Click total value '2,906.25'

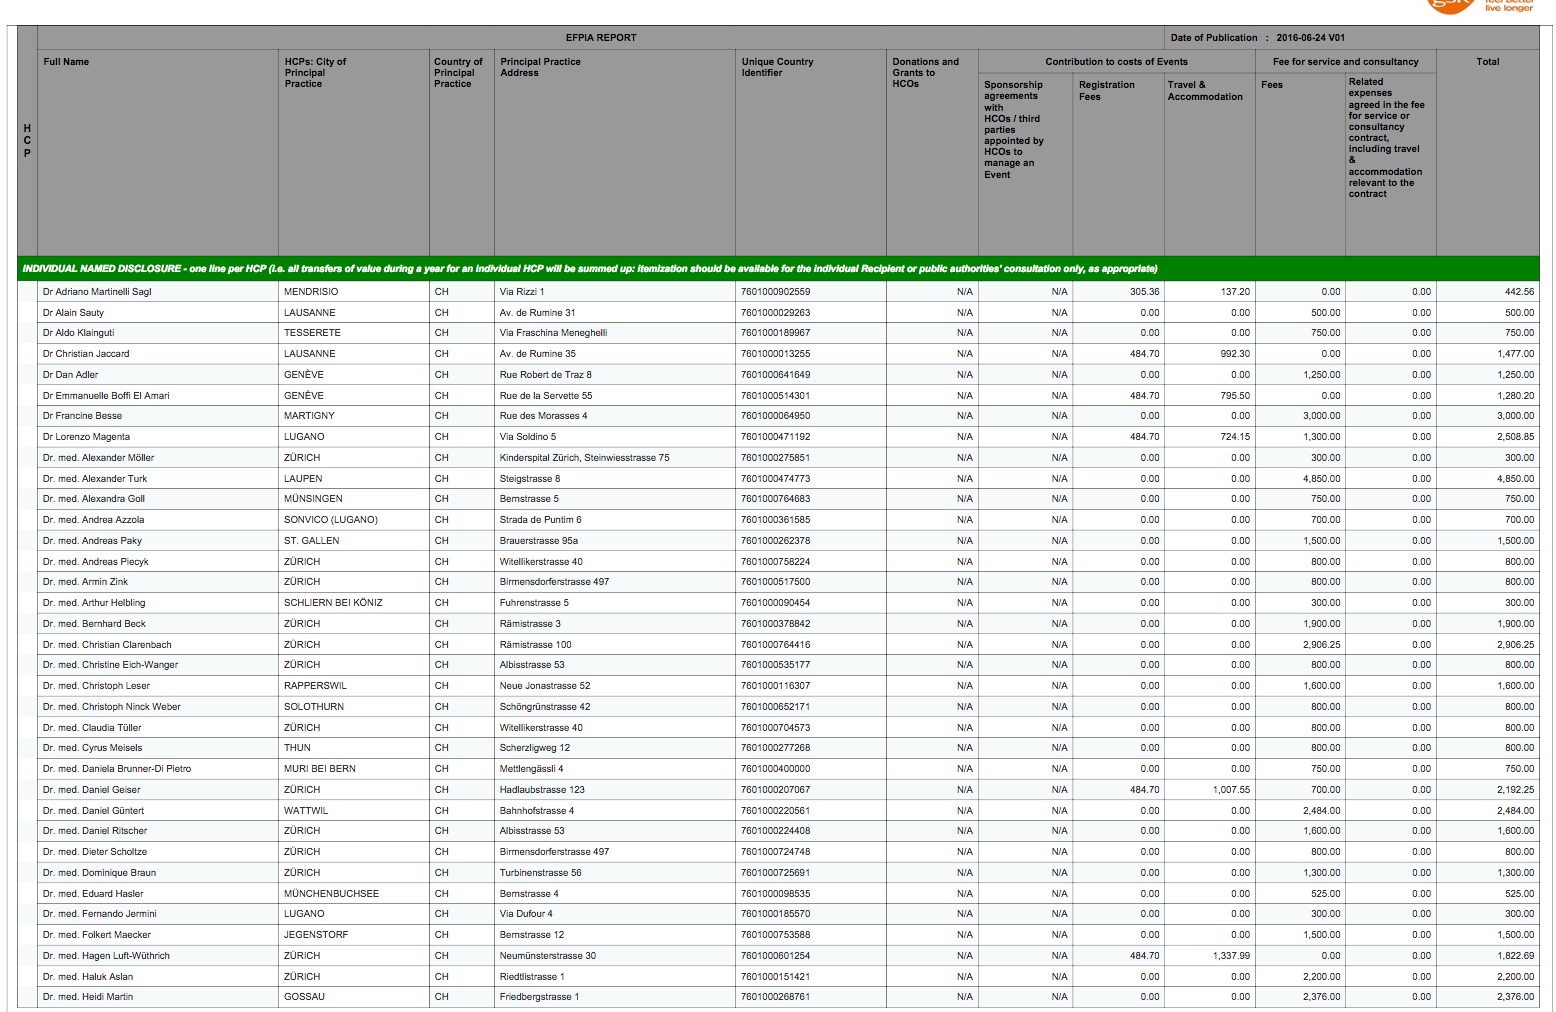[1515, 645]
